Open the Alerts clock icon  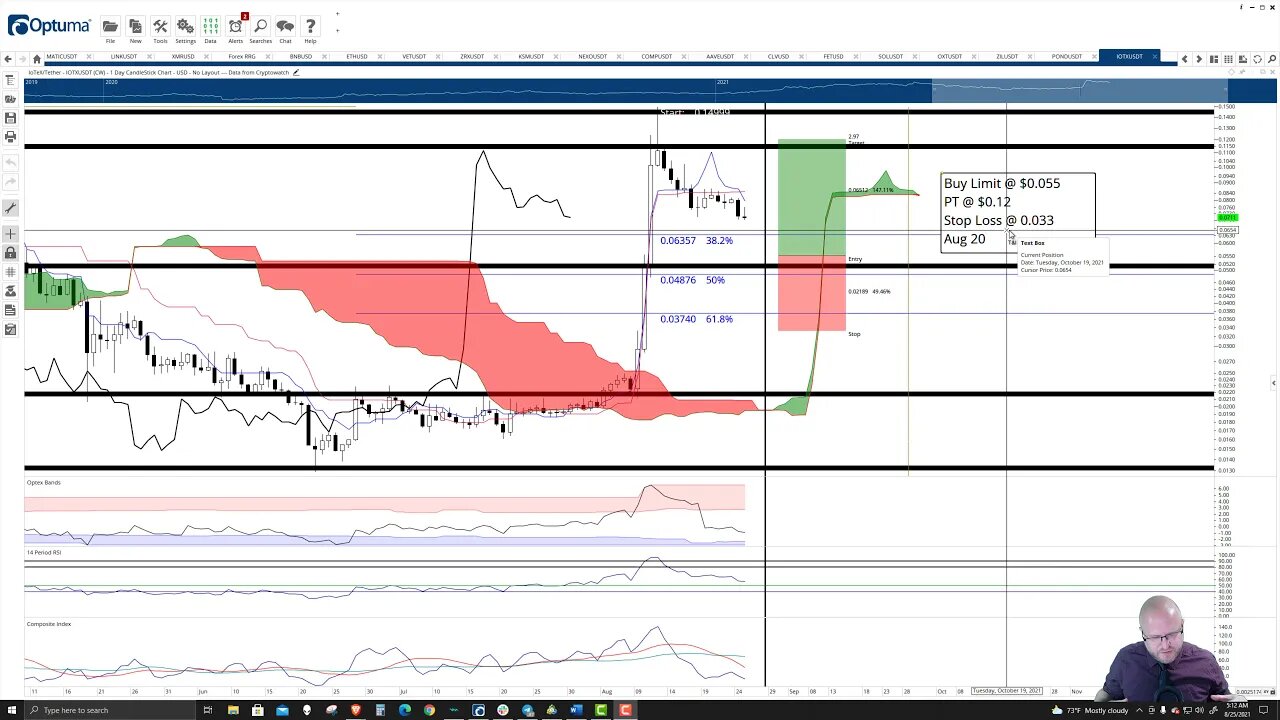pyautogui.click(x=235, y=27)
